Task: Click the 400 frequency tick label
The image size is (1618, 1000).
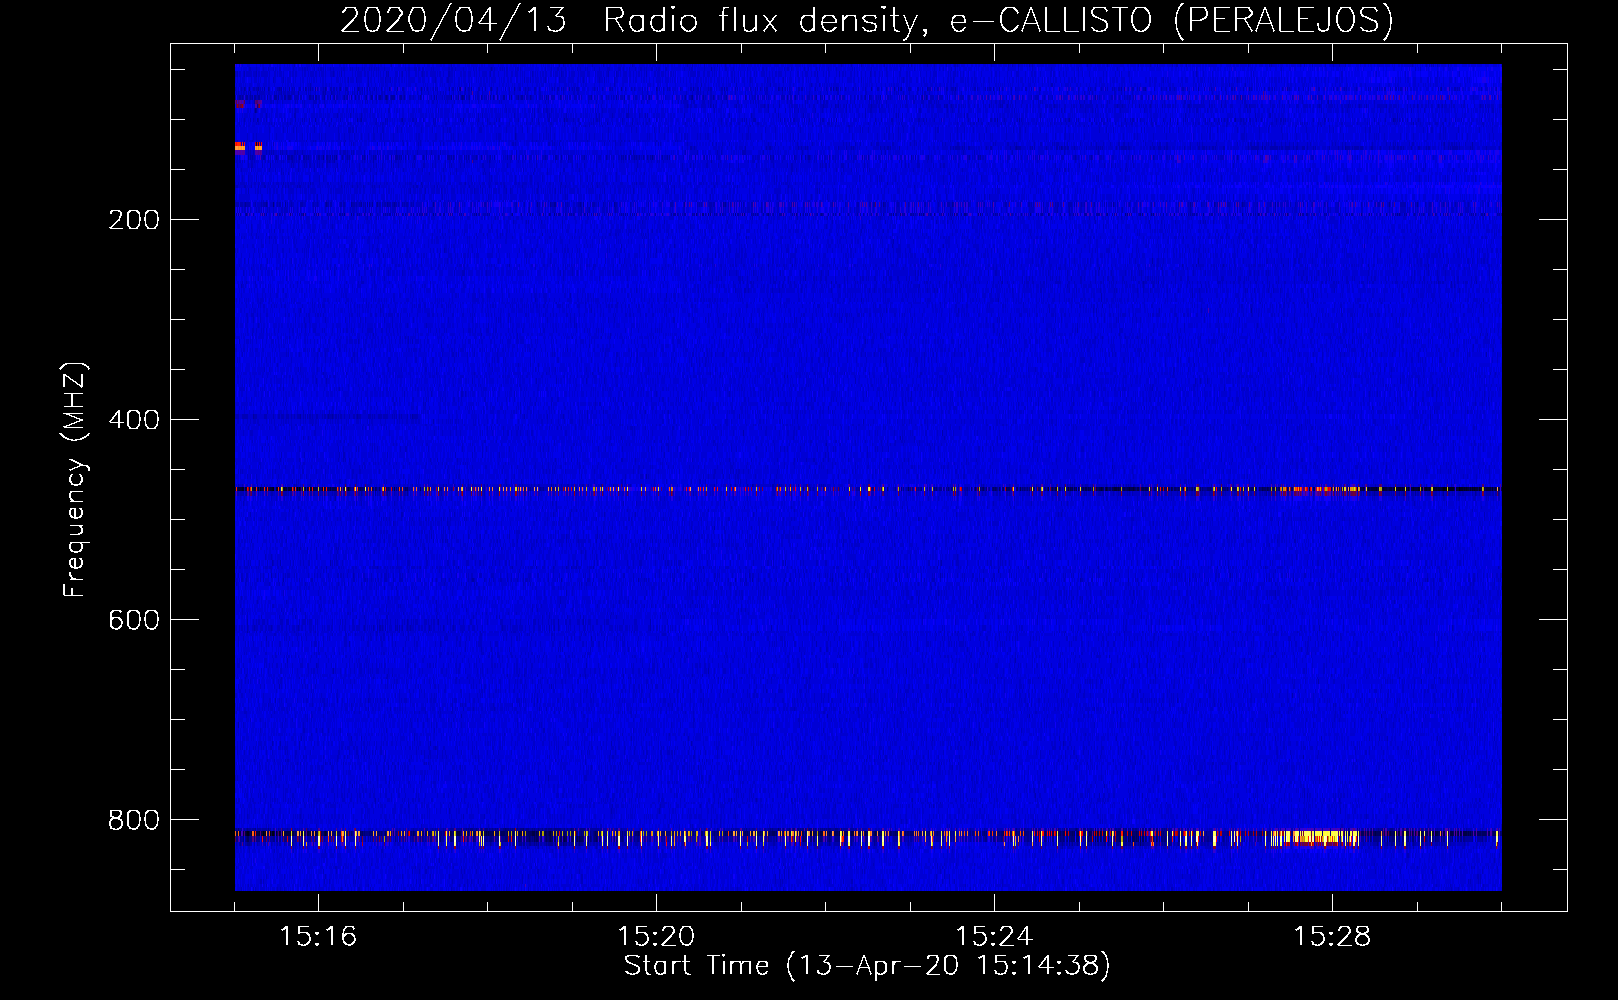Action: 134,420
